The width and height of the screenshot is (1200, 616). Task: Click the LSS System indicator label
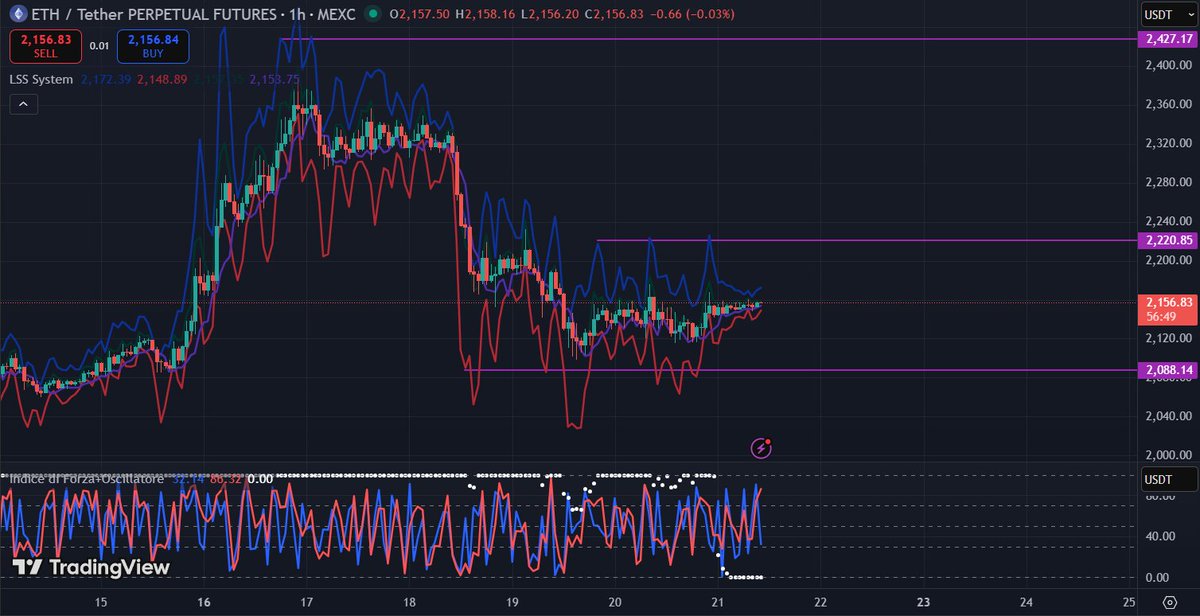[41, 79]
